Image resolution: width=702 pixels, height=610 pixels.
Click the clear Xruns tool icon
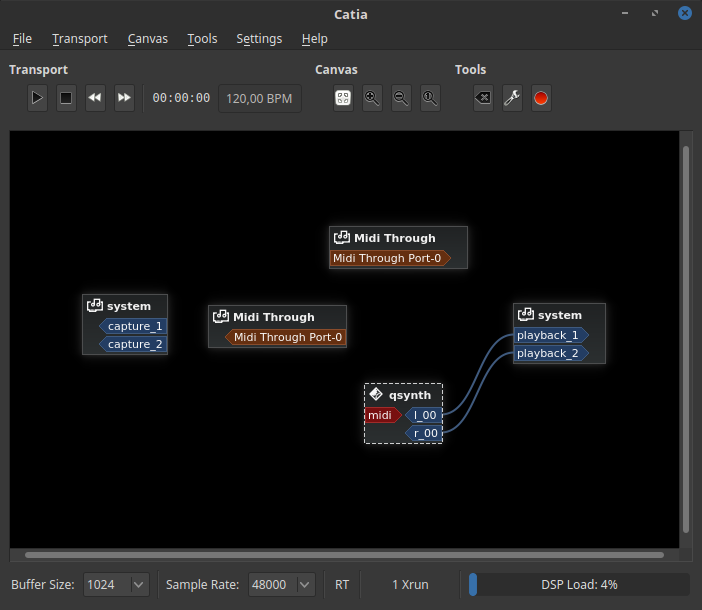point(483,98)
